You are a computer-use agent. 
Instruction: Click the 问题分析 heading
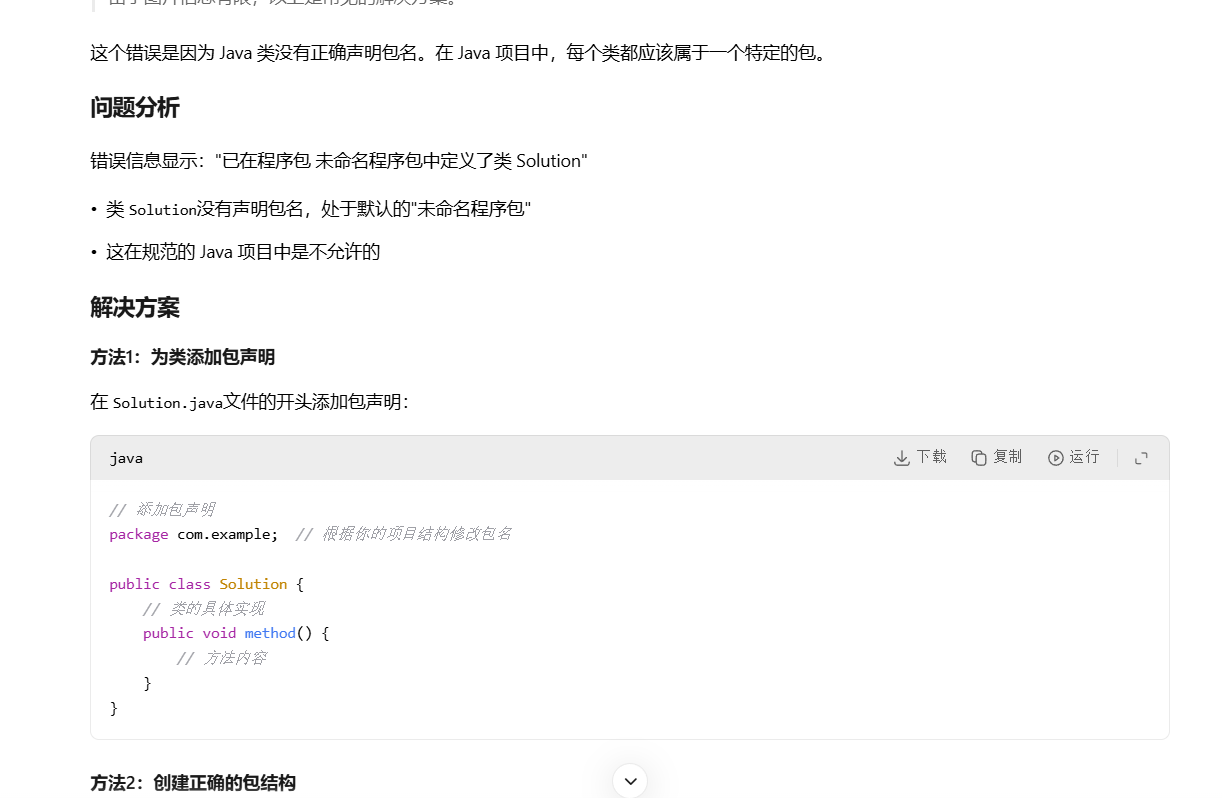coord(135,108)
